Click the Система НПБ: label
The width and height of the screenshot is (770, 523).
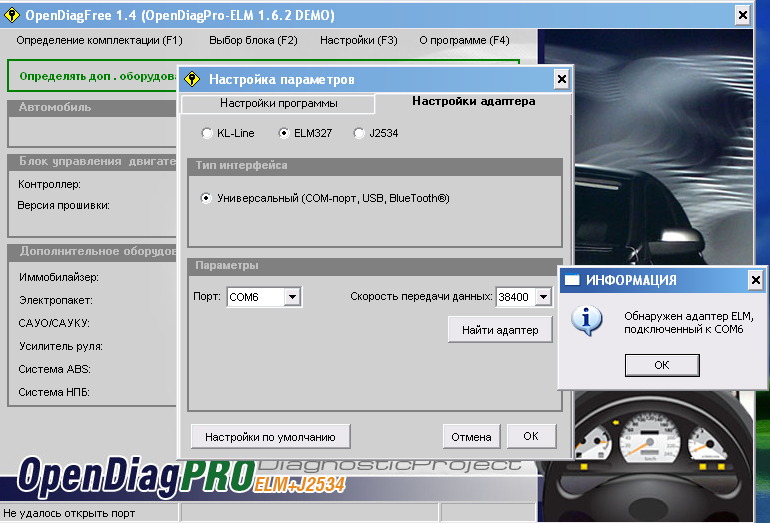(54, 392)
